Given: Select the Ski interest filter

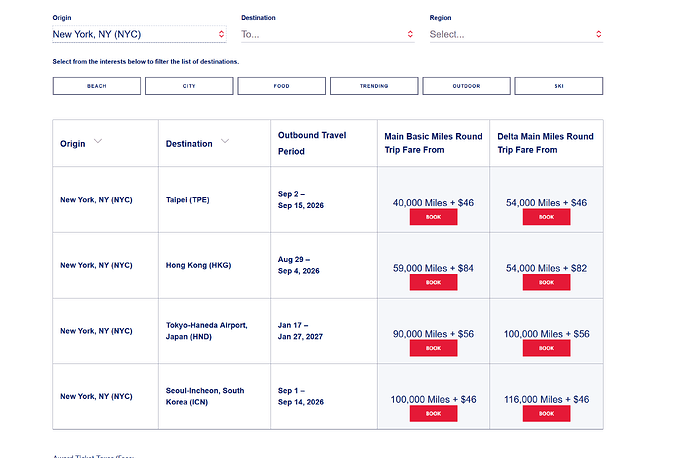Looking at the screenshot, I should pyautogui.click(x=559, y=86).
